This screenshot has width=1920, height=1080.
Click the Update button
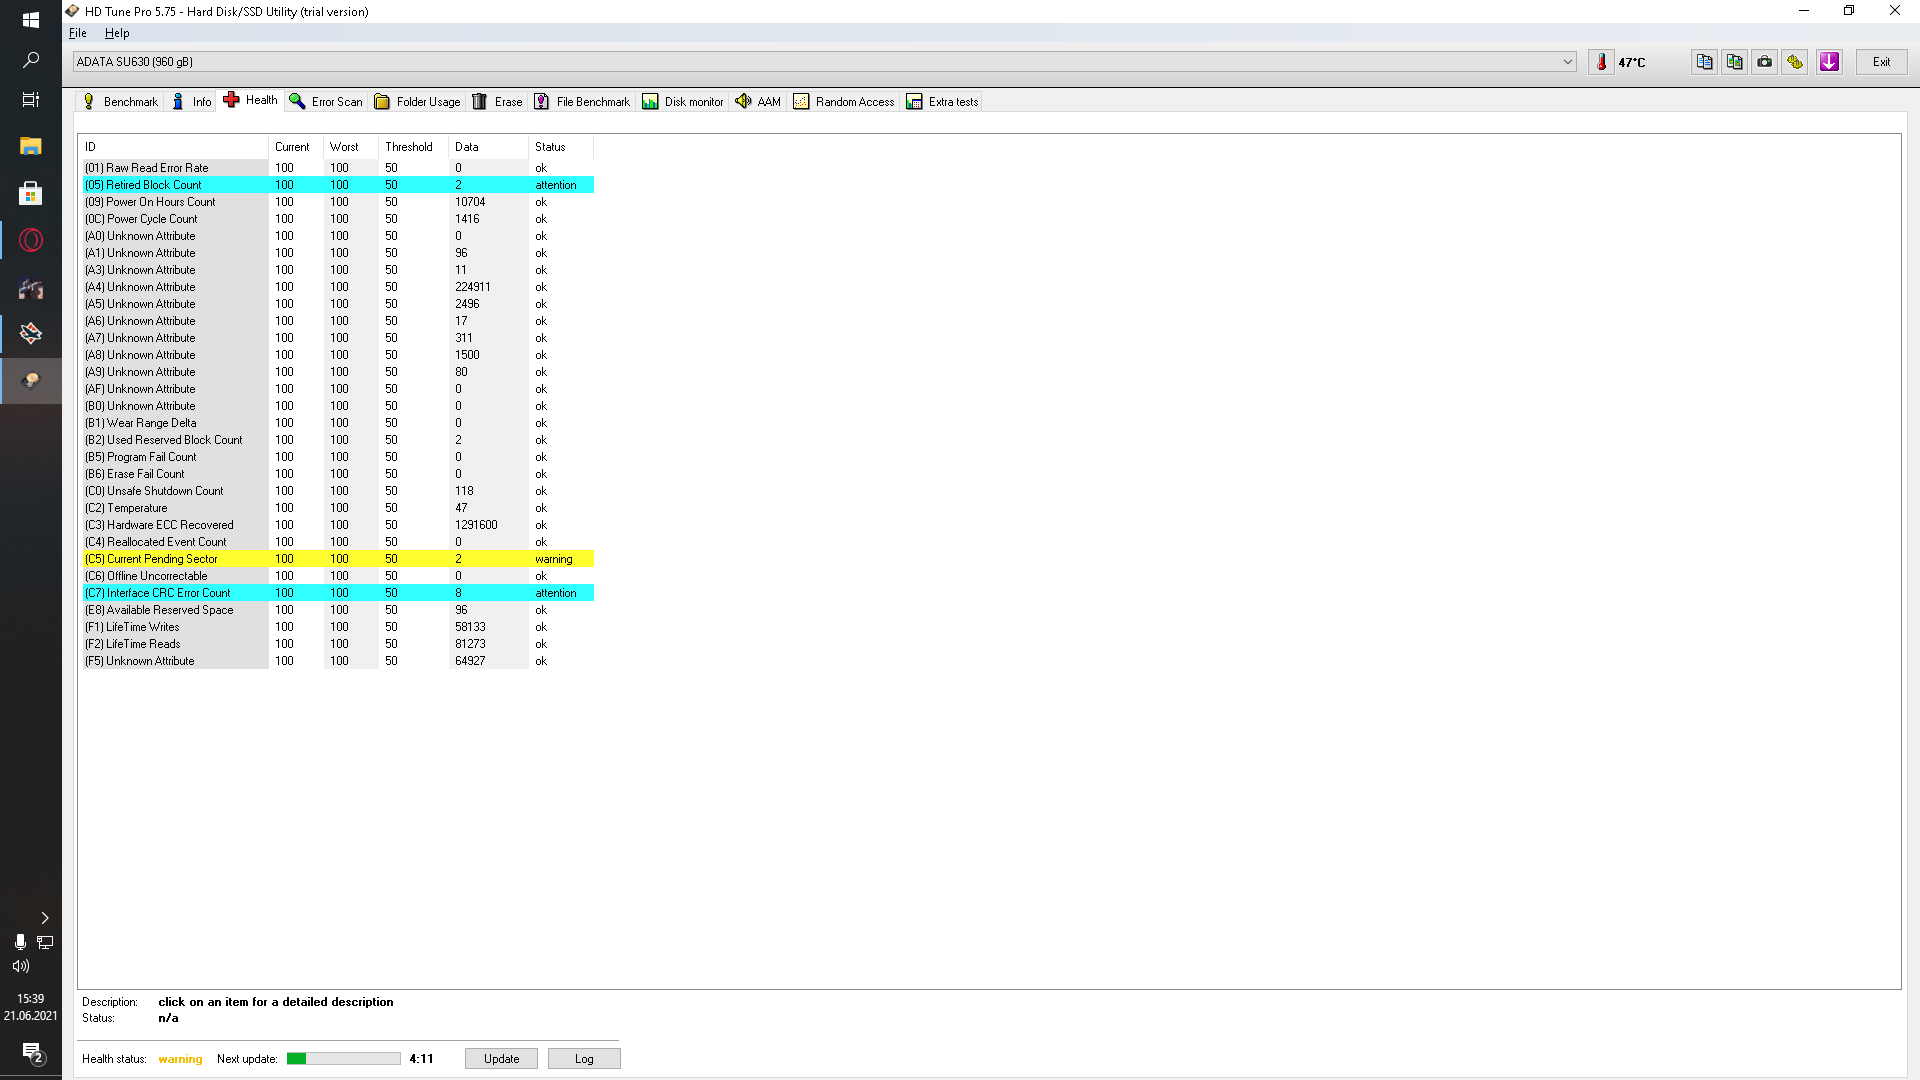coord(501,1059)
